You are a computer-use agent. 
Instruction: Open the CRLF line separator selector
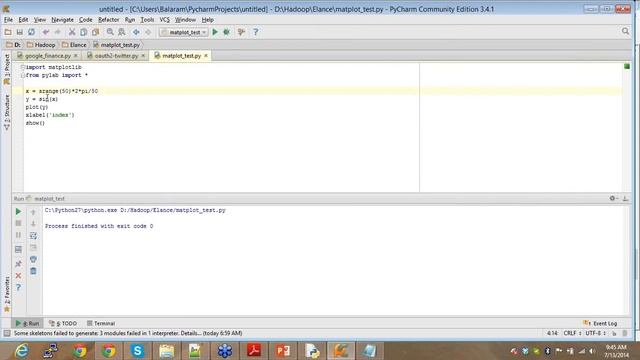click(x=572, y=333)
